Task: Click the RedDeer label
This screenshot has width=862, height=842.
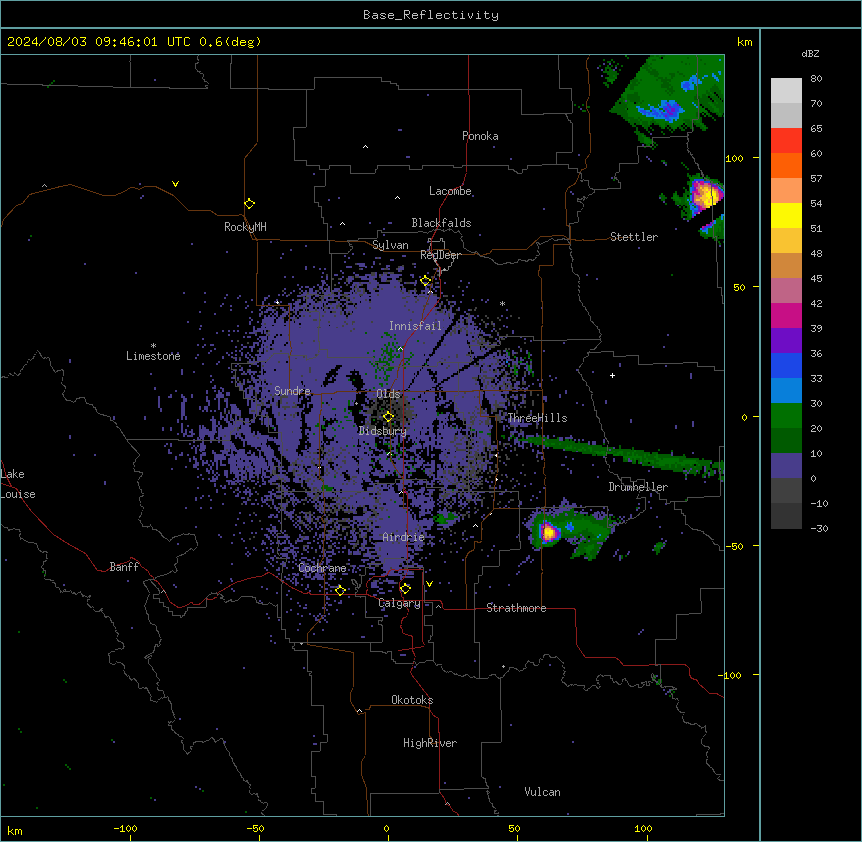Action: (440, 255)
